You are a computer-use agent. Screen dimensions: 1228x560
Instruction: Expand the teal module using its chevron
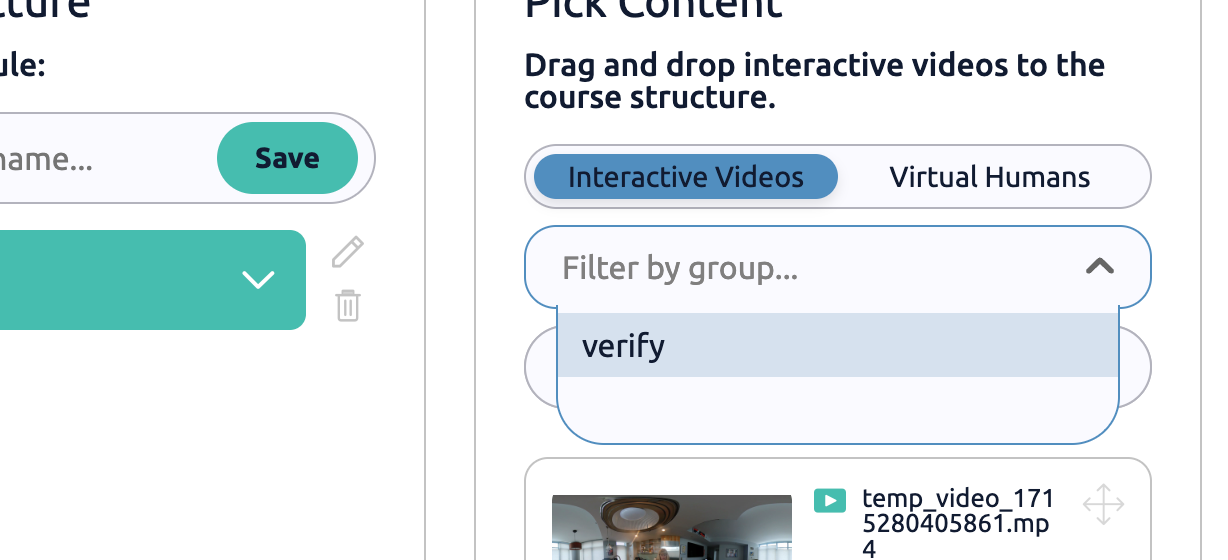tap(258, 280)
